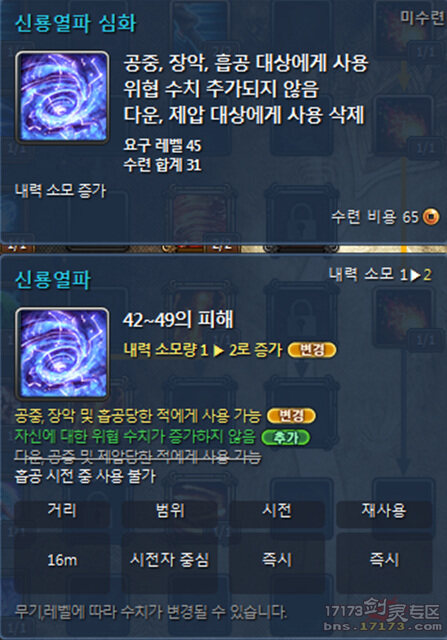Click the gold coin icon beside 수련 비용 65
Viewport: 447px width, 640px height.
click(431, 217)
